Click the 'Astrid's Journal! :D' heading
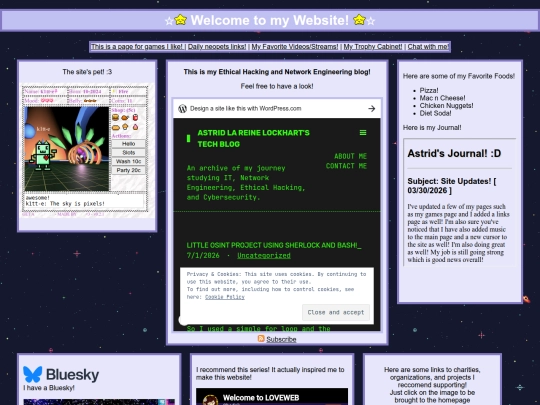Screen dimensions: 540x405 click(x=454, y=154)
